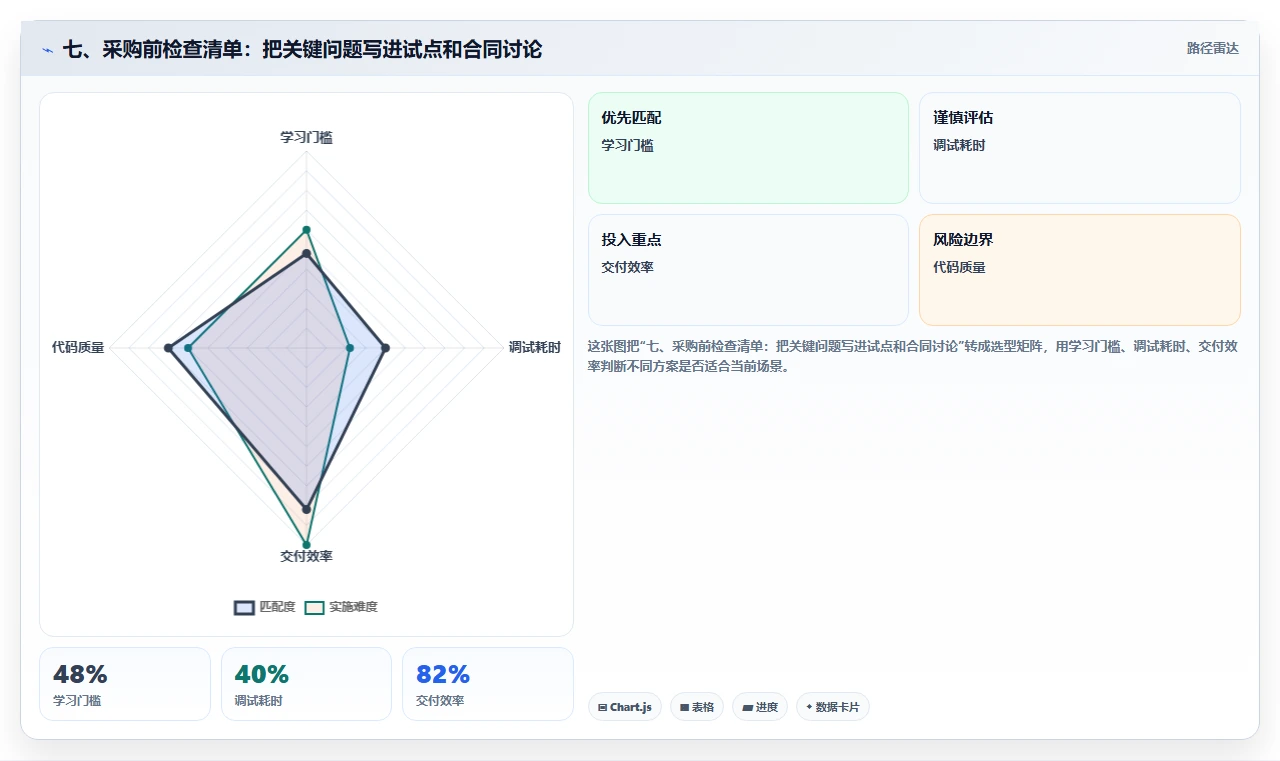Select the 进度 tag

(760, 707)
